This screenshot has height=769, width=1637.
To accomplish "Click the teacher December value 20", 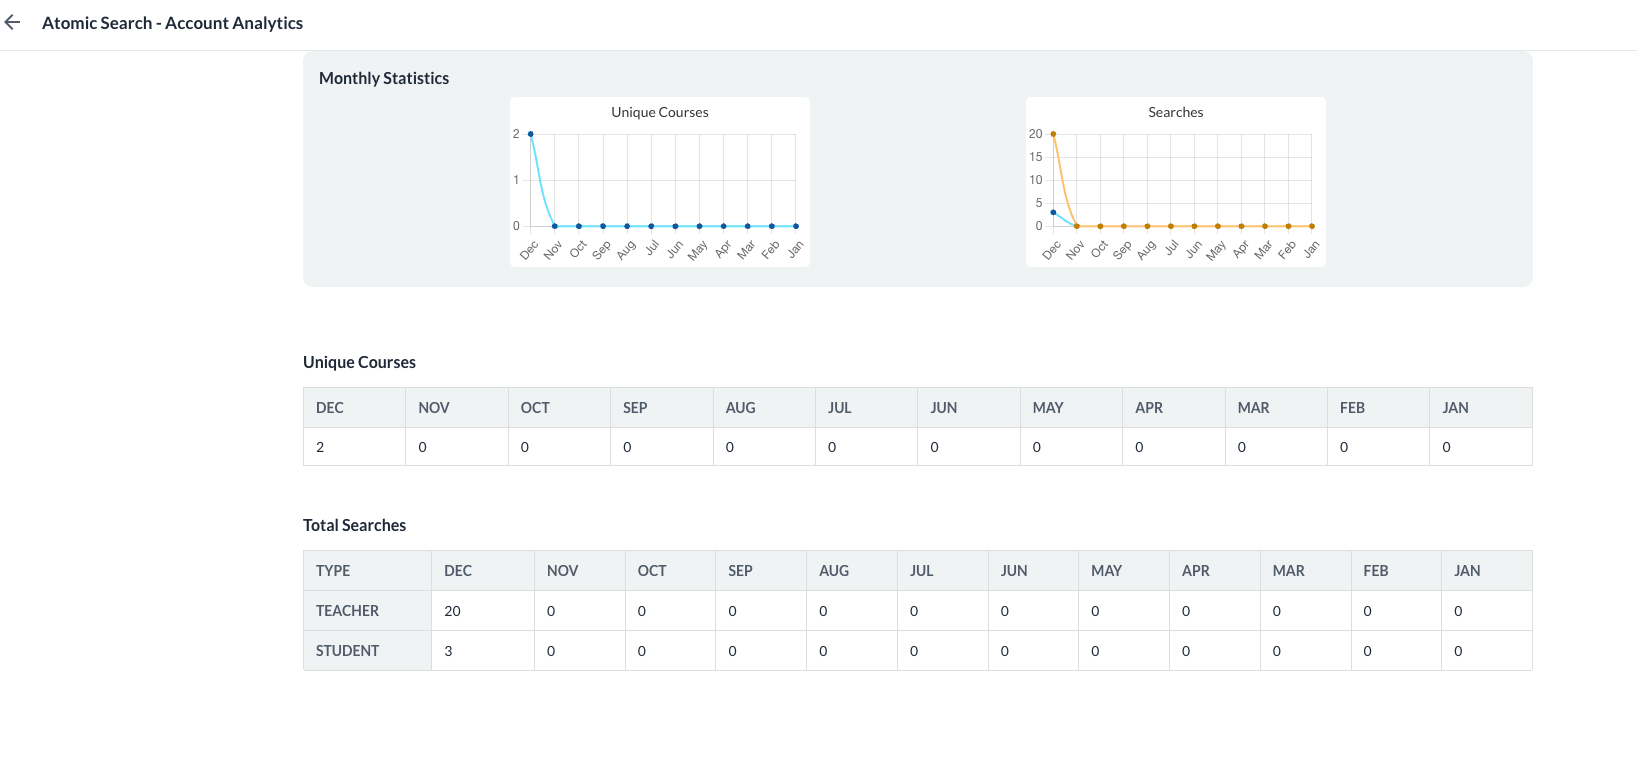I will pyautogui.click(x=452, y=611).
